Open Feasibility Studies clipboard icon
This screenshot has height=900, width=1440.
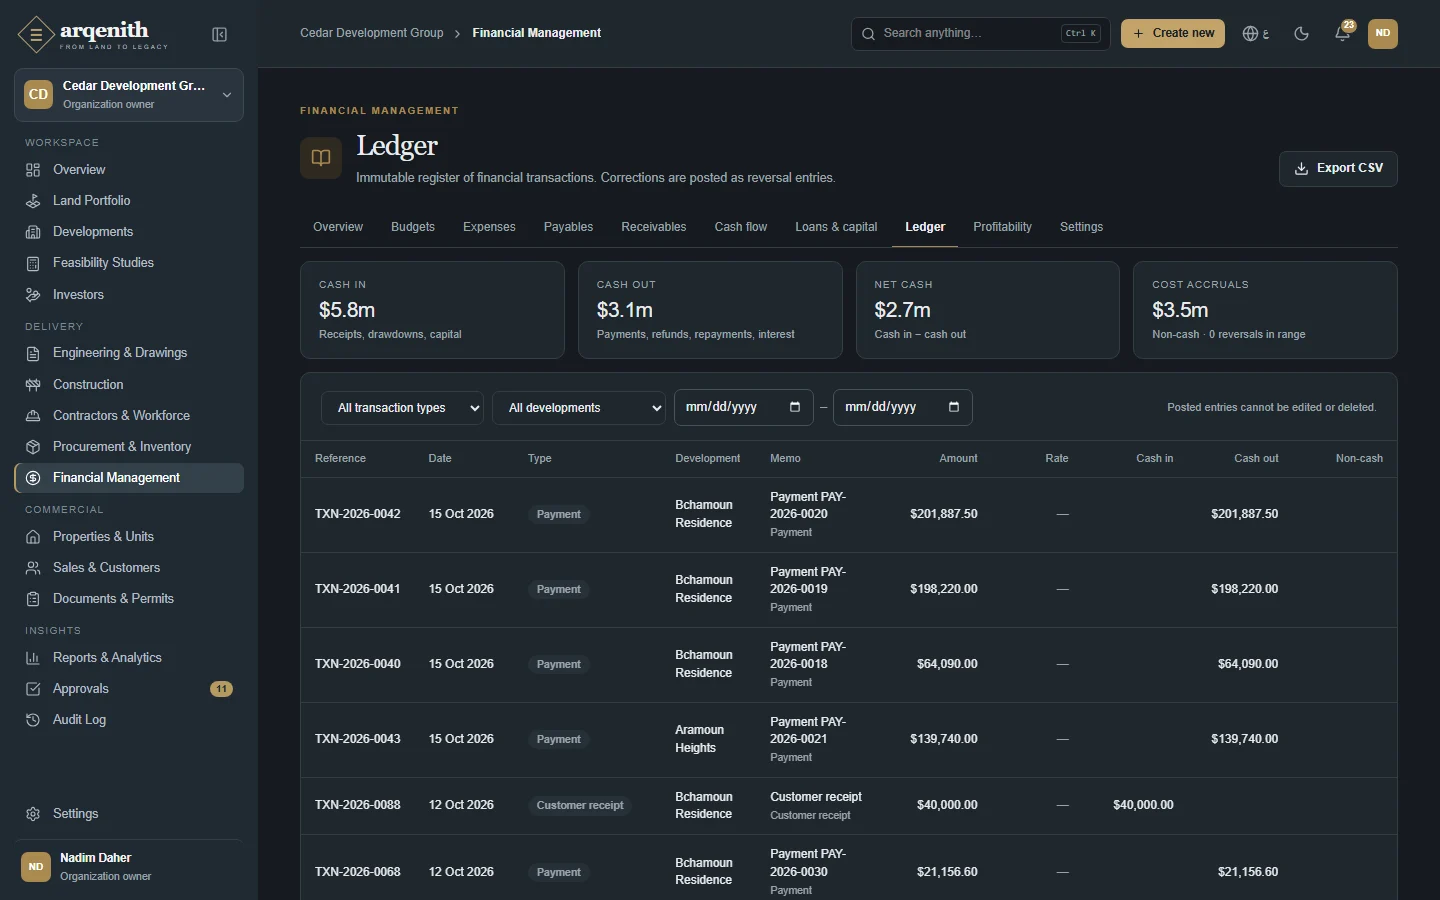pyautogui.click(x=33, y=263)
